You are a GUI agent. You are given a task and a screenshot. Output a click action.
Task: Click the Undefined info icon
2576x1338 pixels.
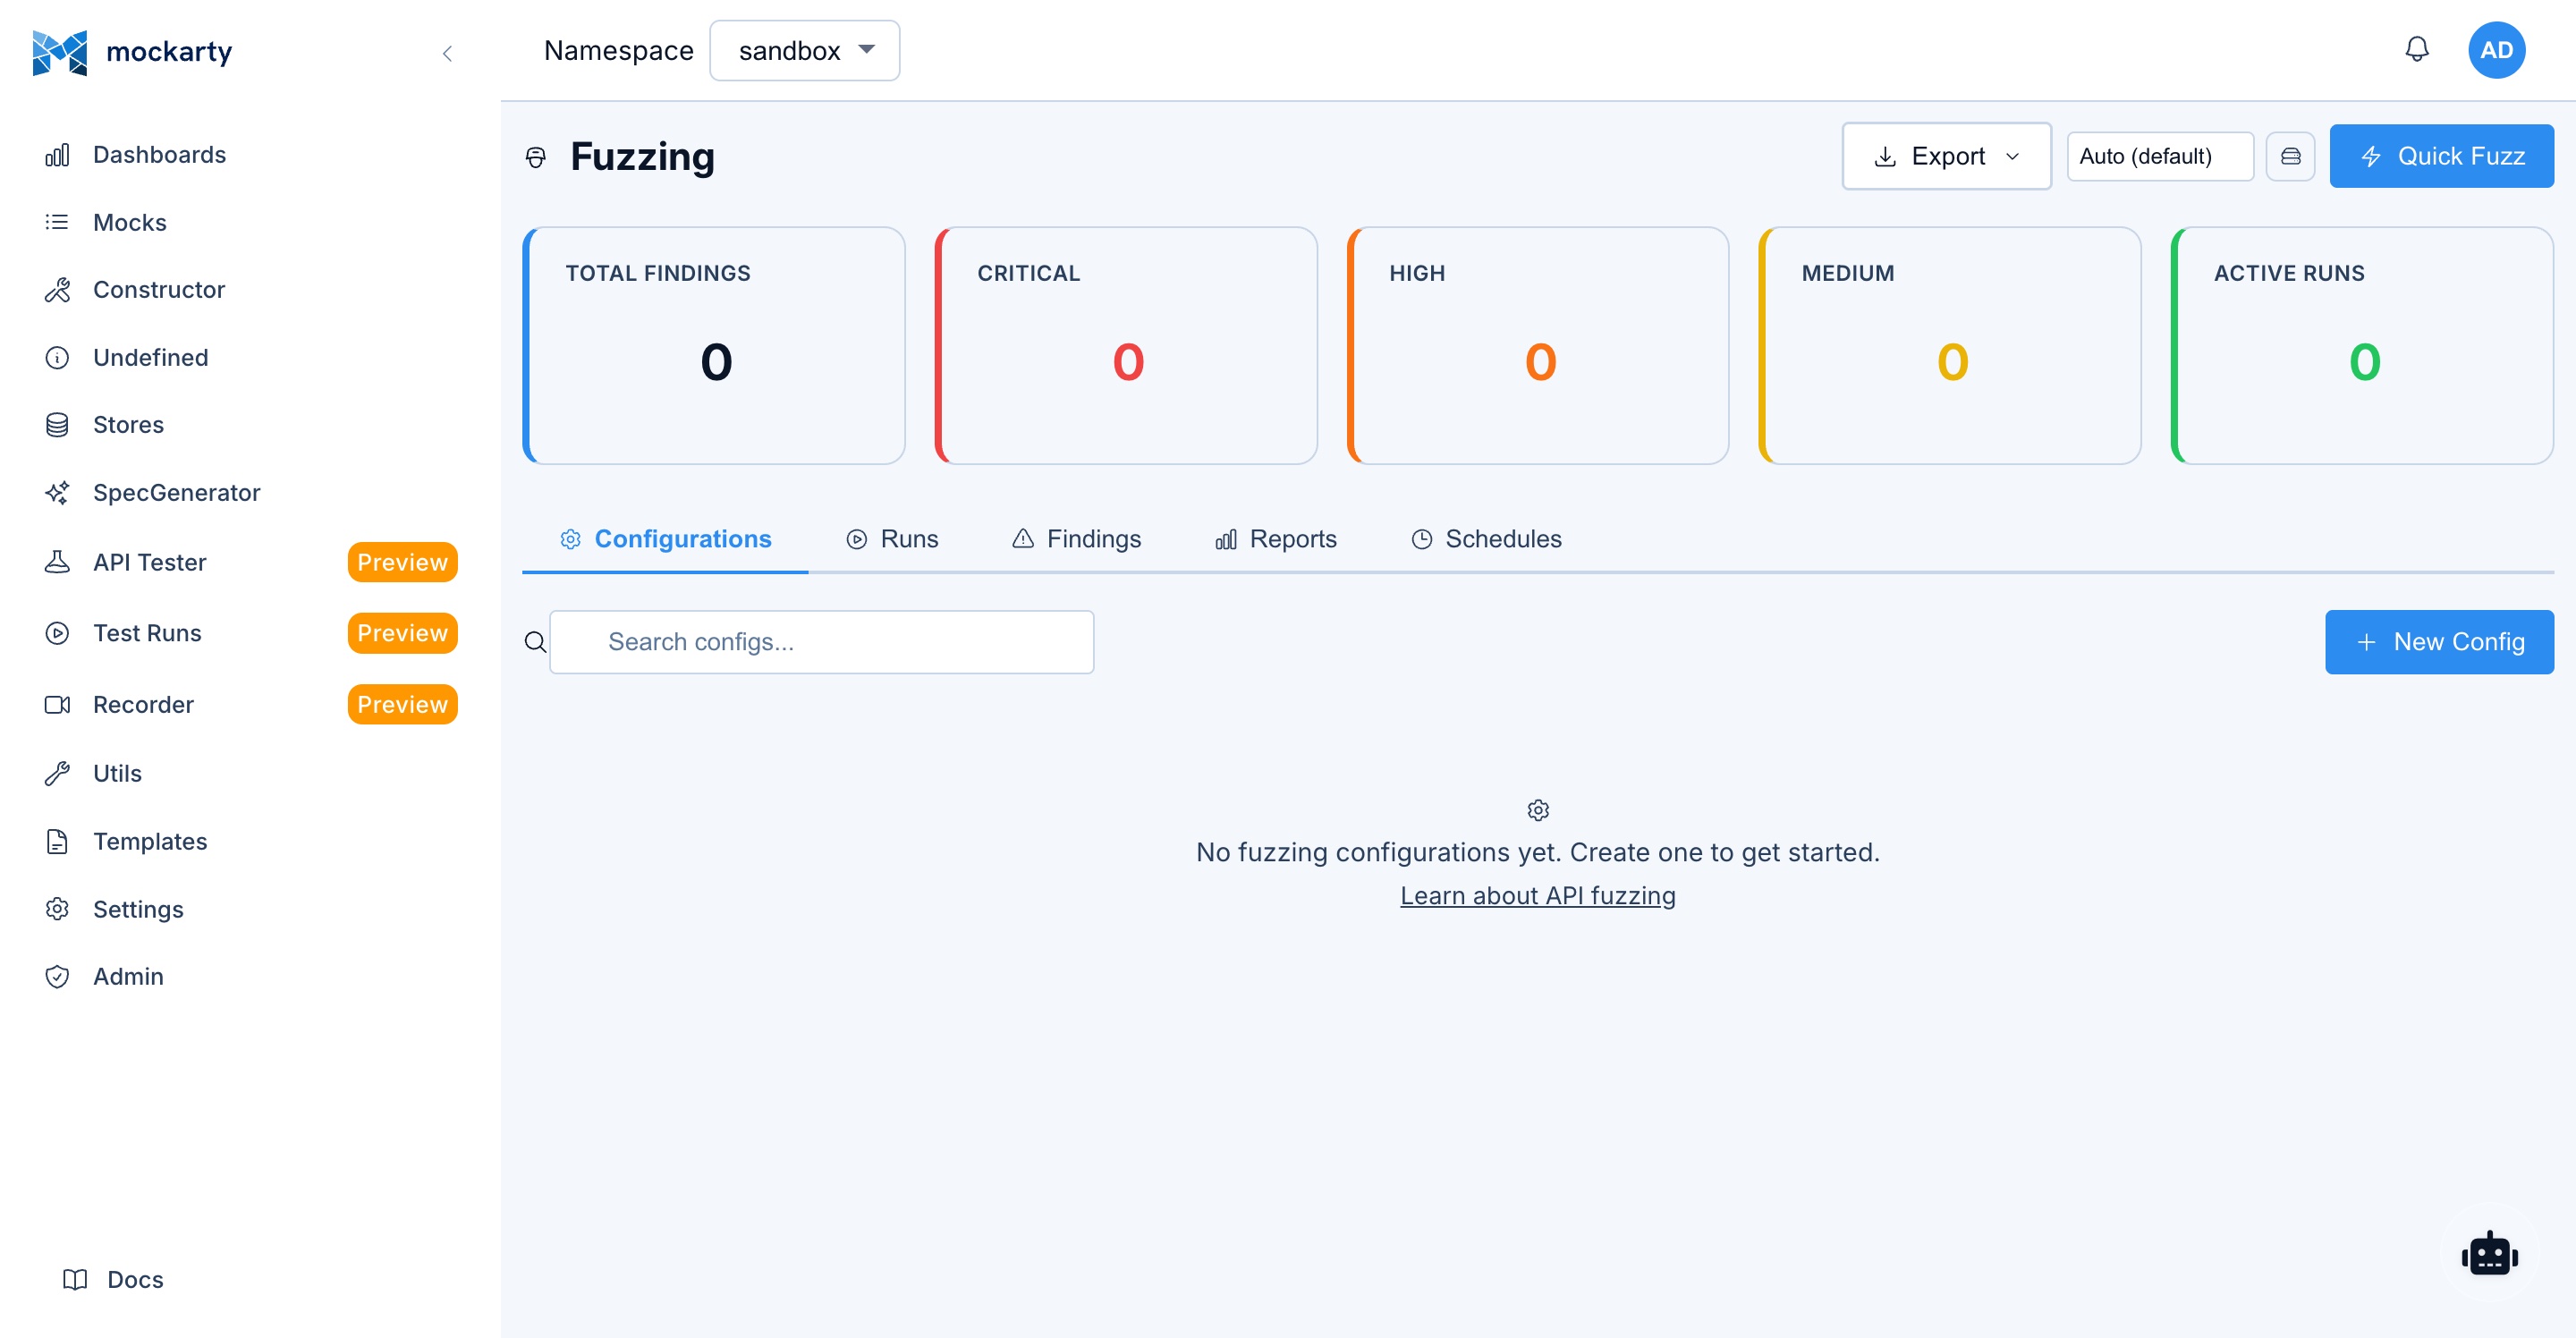point(57,357)
